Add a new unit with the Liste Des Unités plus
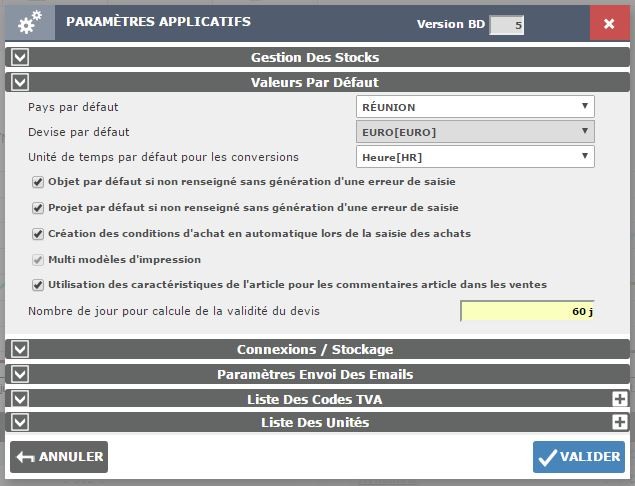The height and width of the screenshot is (486, 635). (x=620, y=422)
